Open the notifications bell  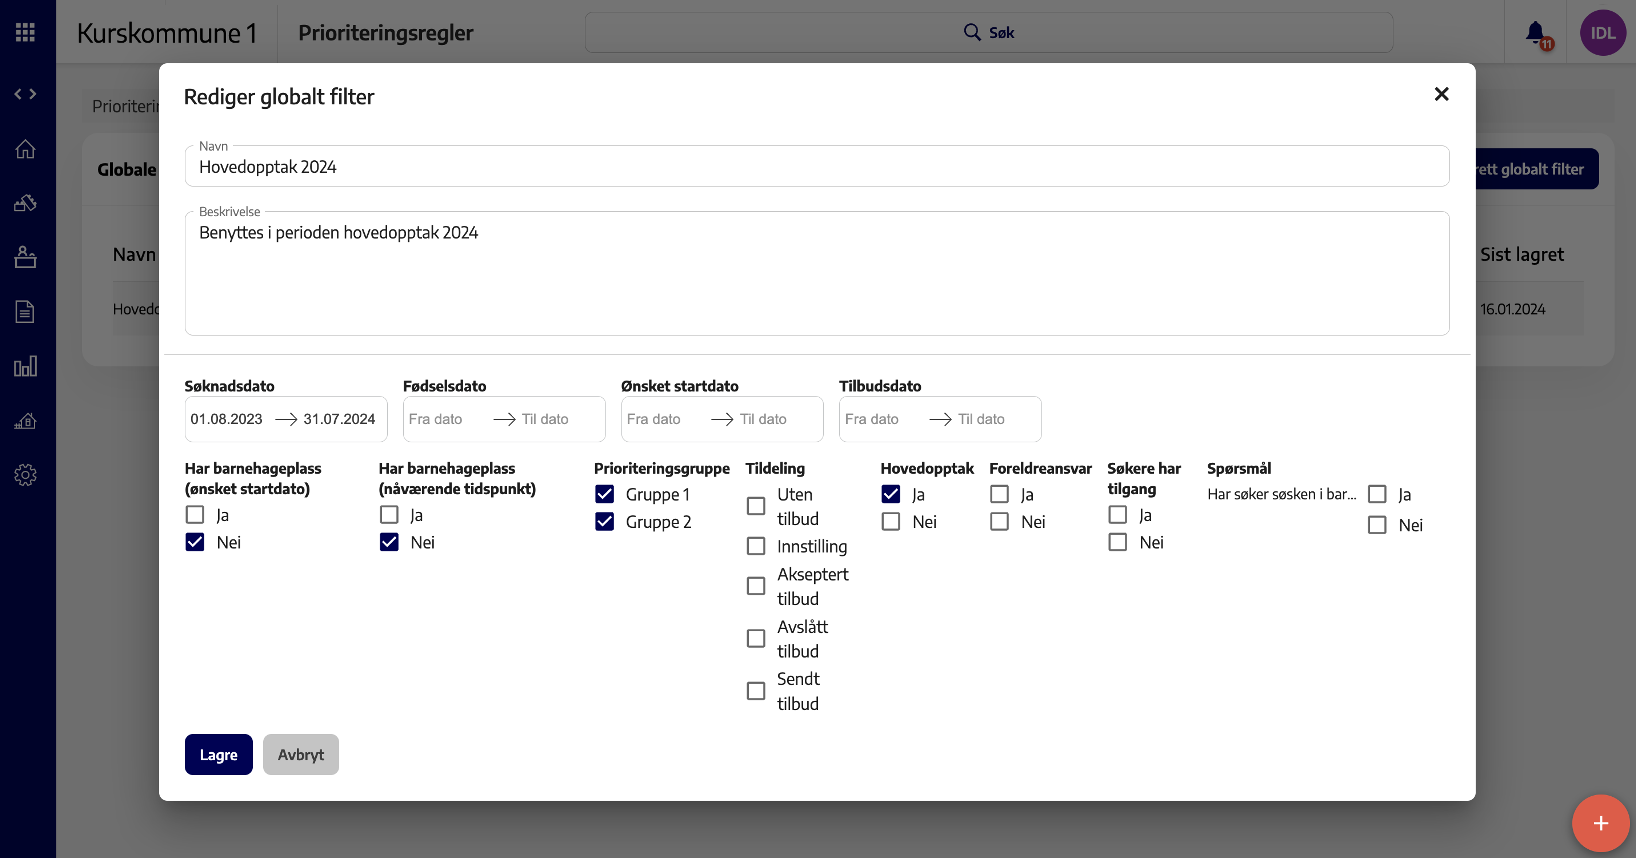(1535, 33)
